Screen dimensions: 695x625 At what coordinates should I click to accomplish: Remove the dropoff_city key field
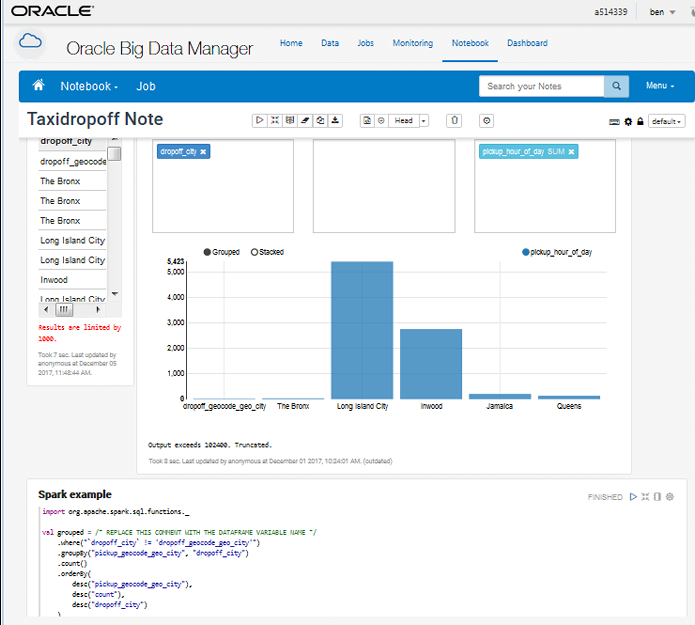203,152
